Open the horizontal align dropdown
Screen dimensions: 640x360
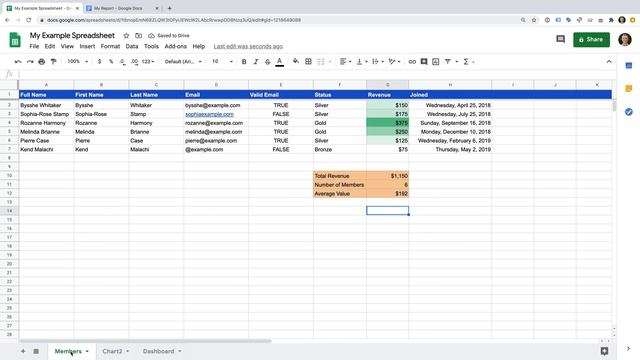coord(345,62)
